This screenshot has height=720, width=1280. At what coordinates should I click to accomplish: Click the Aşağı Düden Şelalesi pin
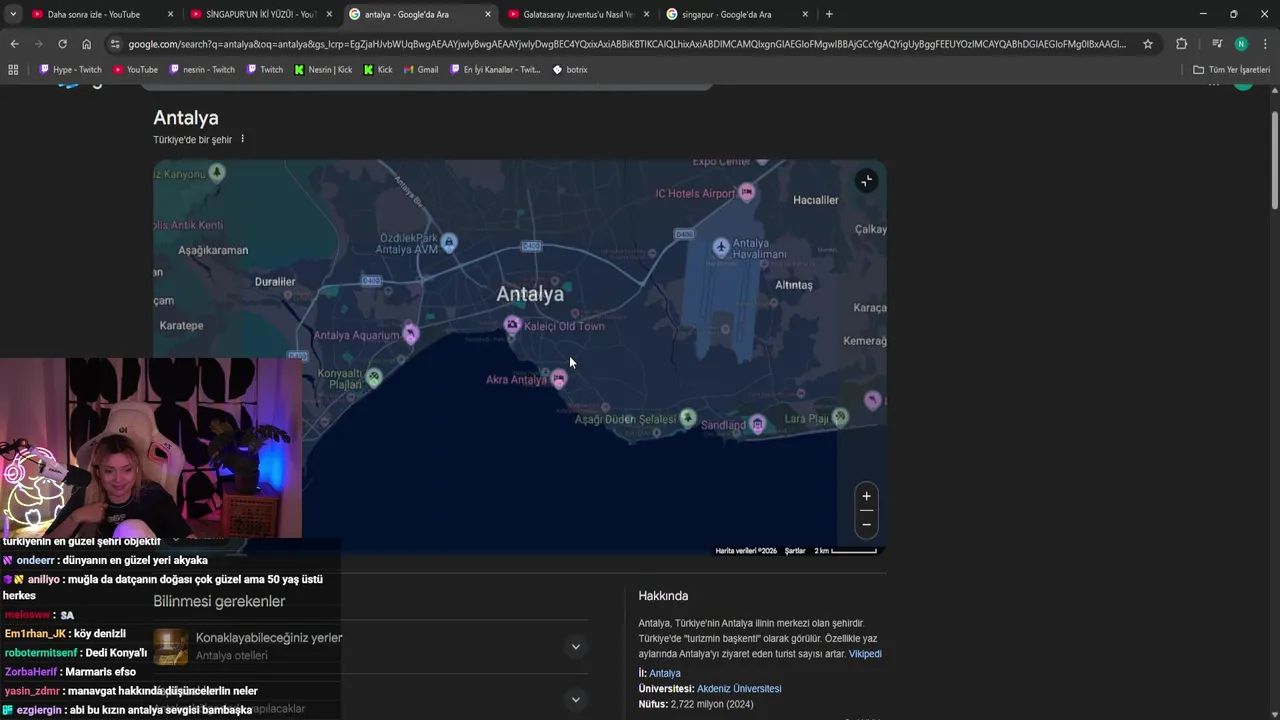pos(687,417)
